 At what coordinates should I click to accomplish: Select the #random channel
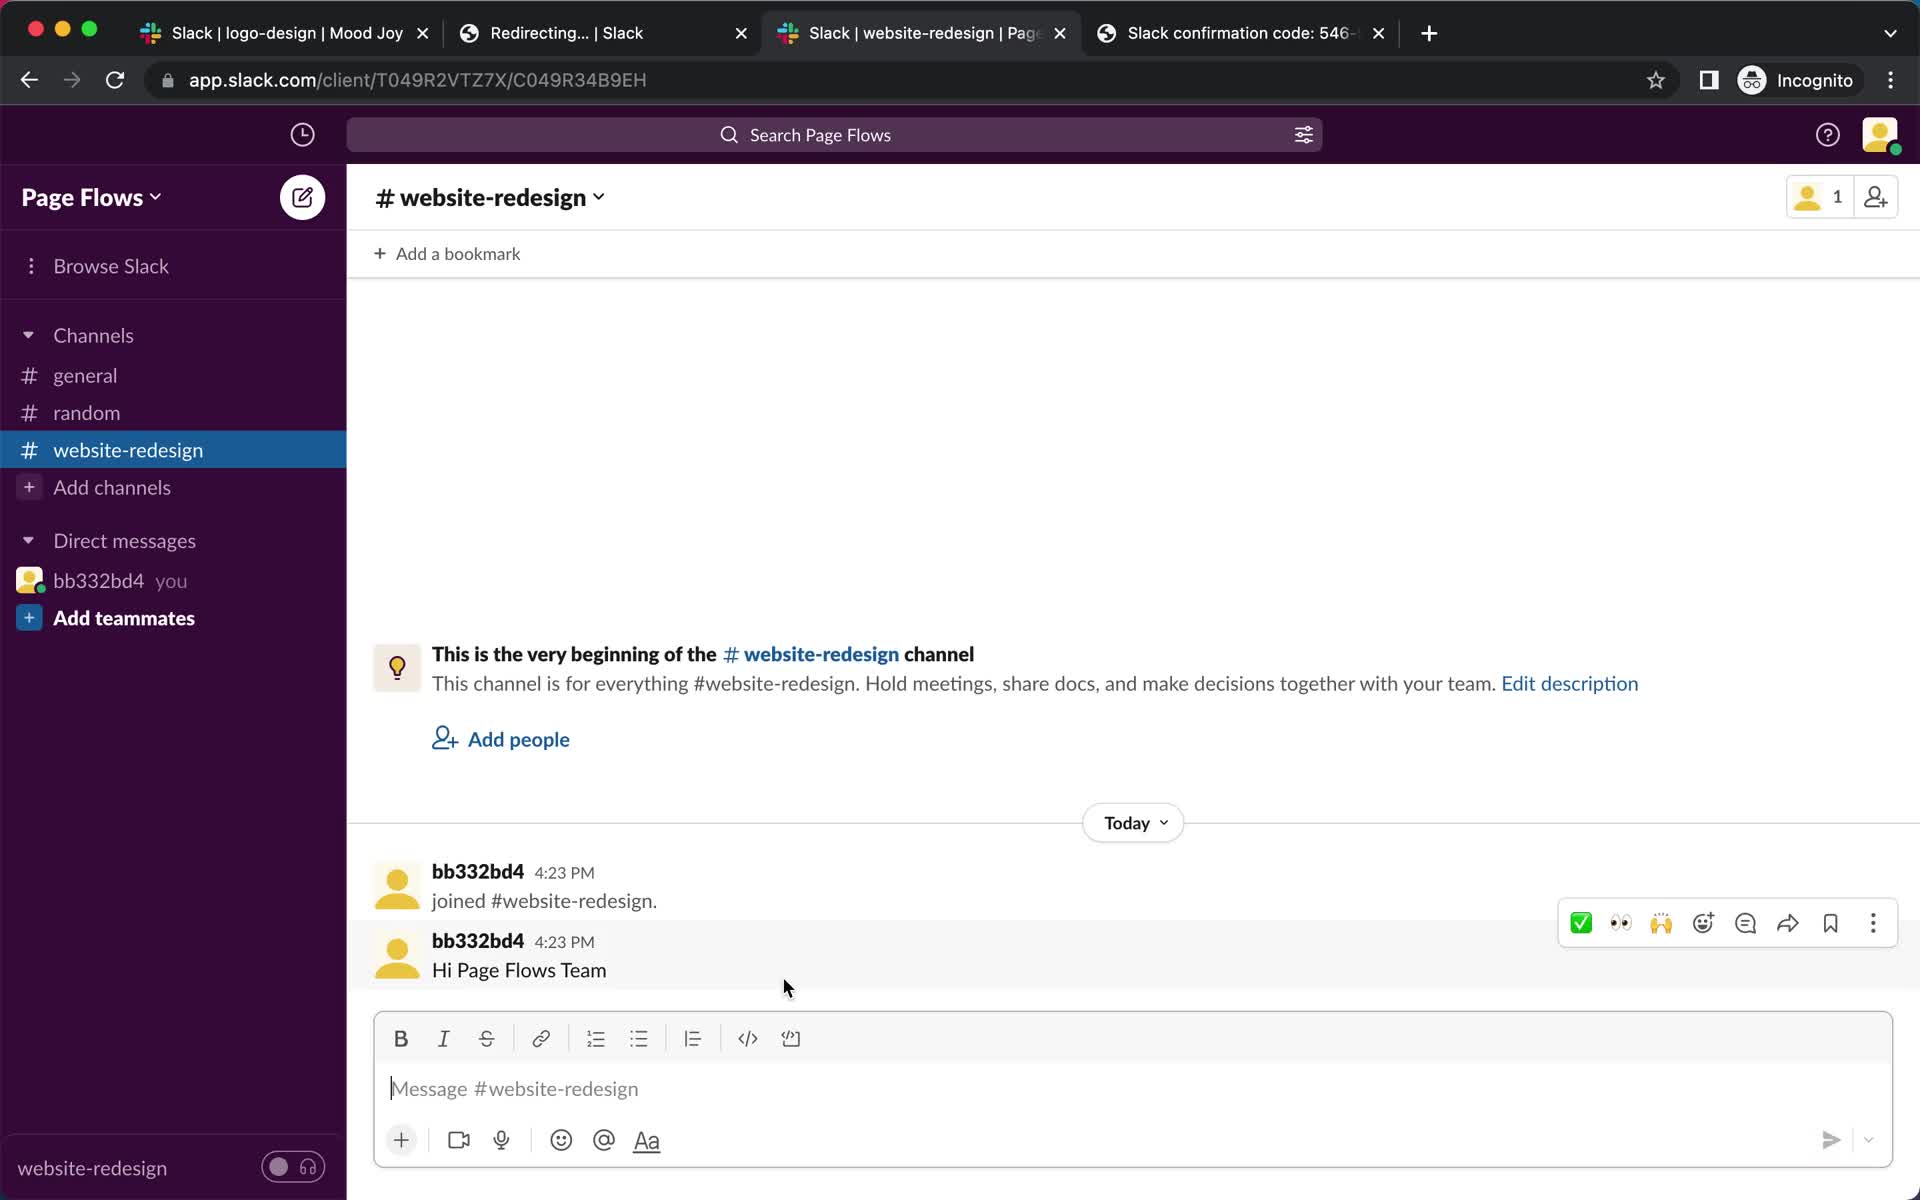coord(87,412)
